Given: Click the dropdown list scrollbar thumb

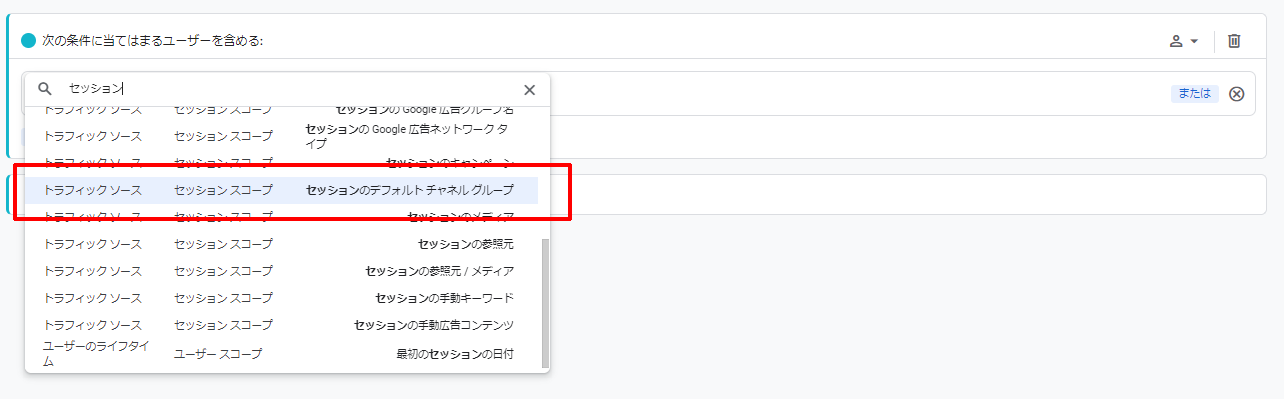Looking at the screenshot, I should pos(545,303).
